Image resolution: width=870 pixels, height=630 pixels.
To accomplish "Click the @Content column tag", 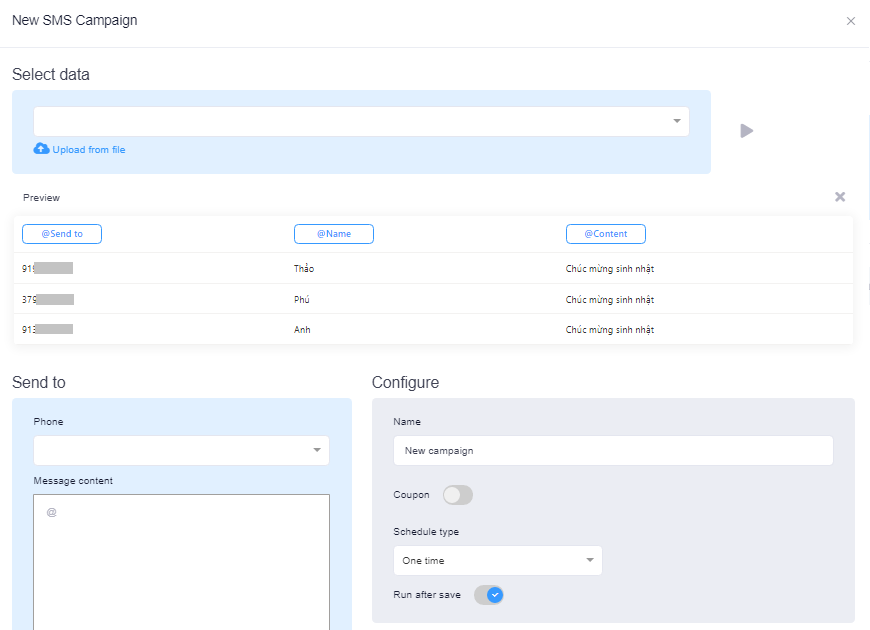I will 605,234.
